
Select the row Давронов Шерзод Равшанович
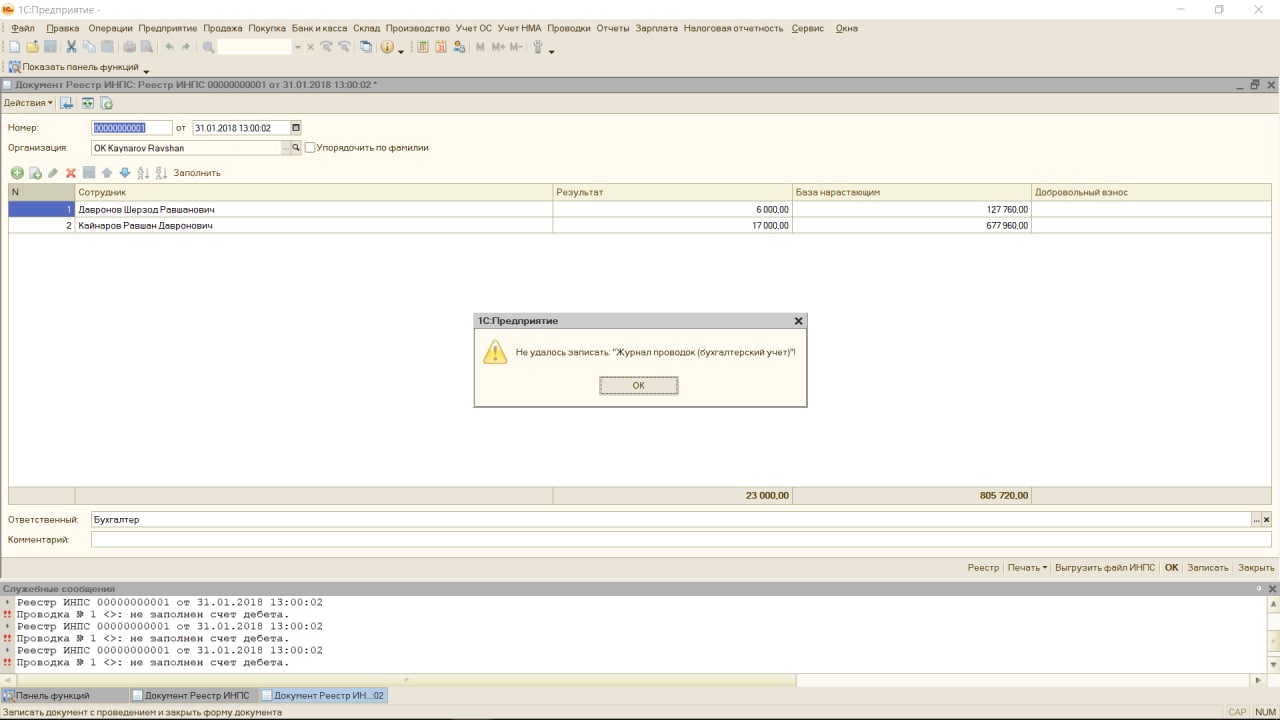(x=640, y=209)
